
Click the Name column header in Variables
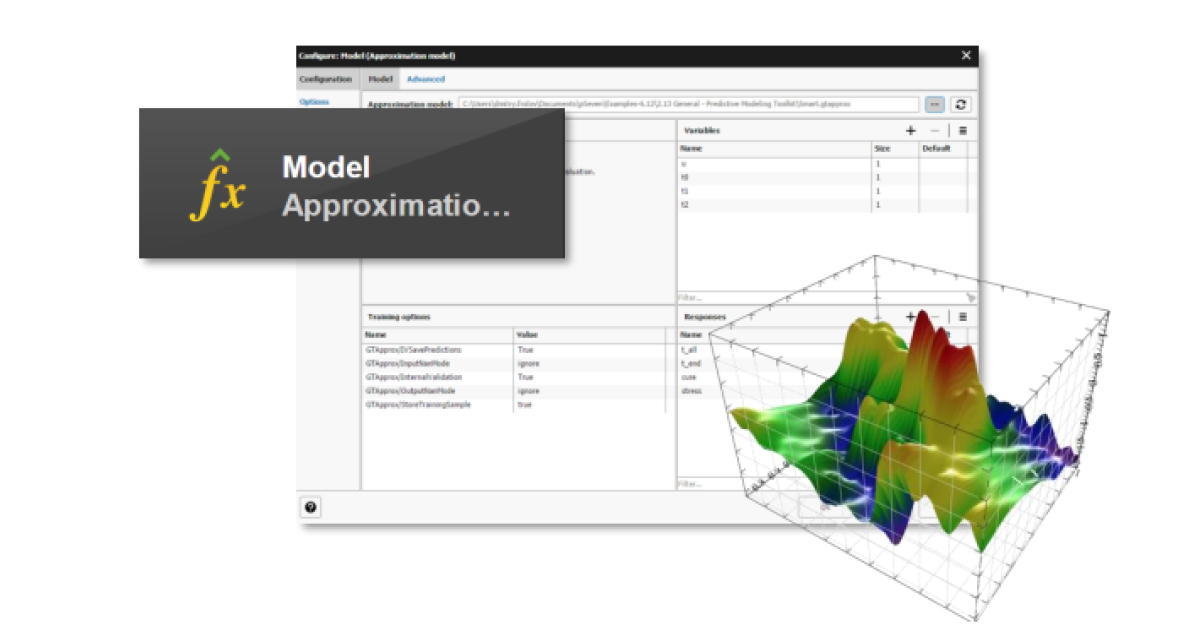pyautogui.click(x=774, y=149)
